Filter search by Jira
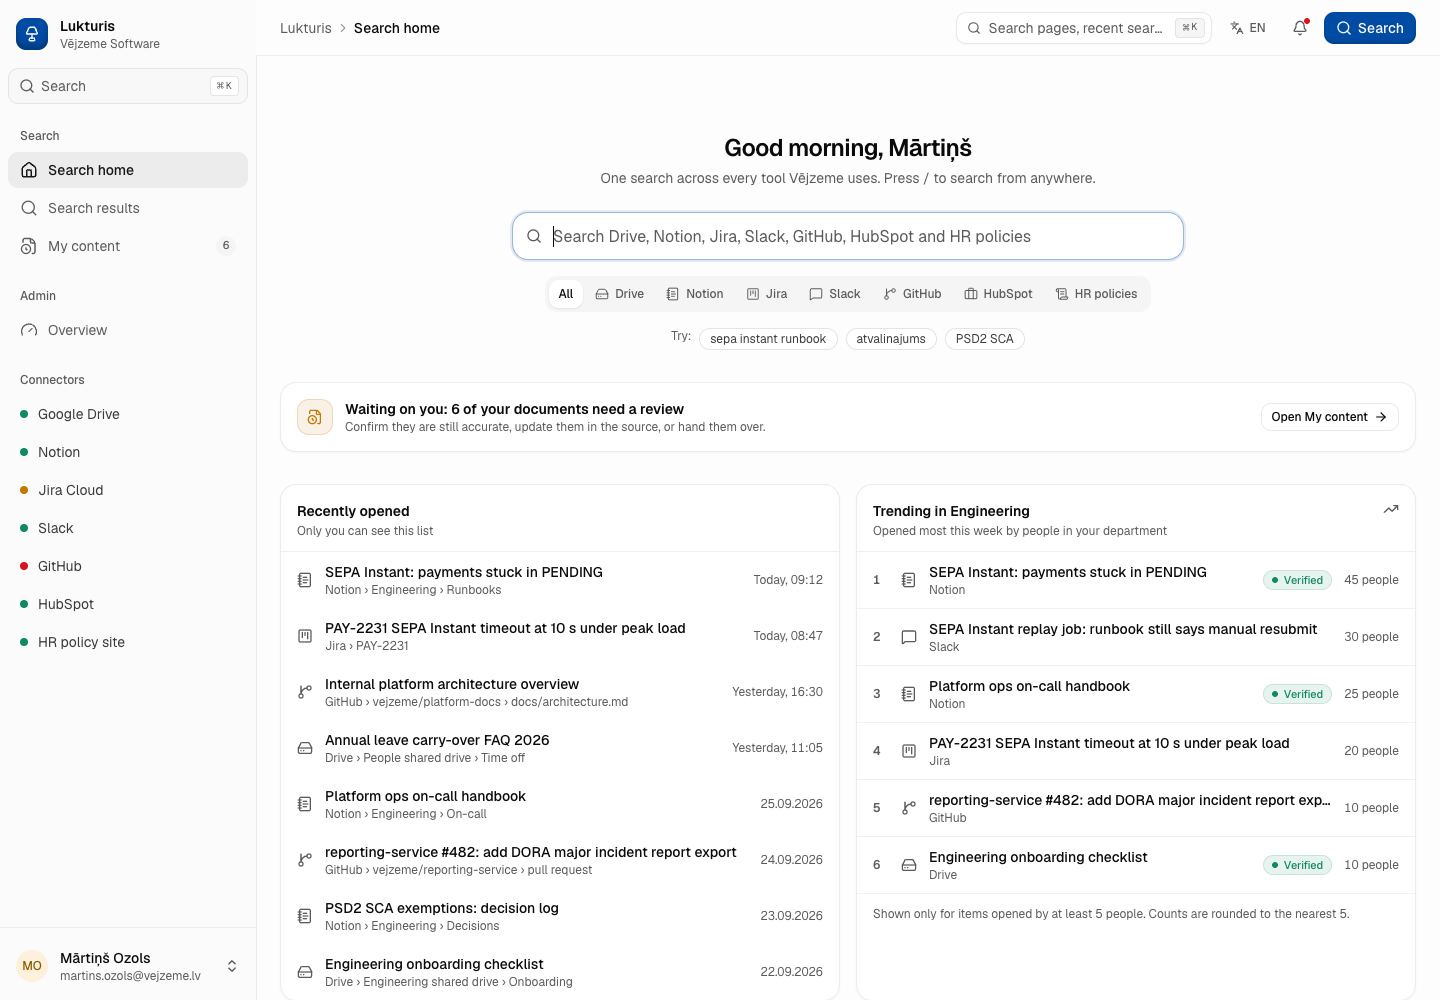This screenshot has width=1440, height=1000. 767,294
